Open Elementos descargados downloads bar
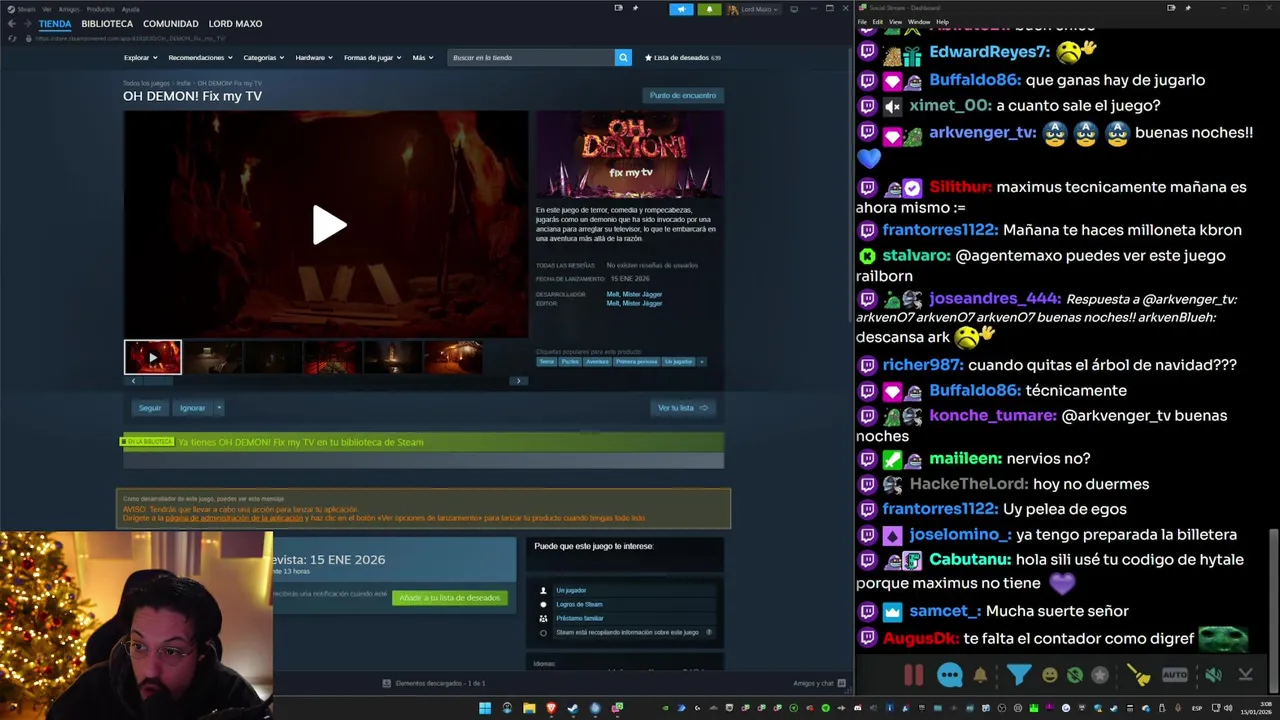 pyautogui.click(x=434, y=683)
